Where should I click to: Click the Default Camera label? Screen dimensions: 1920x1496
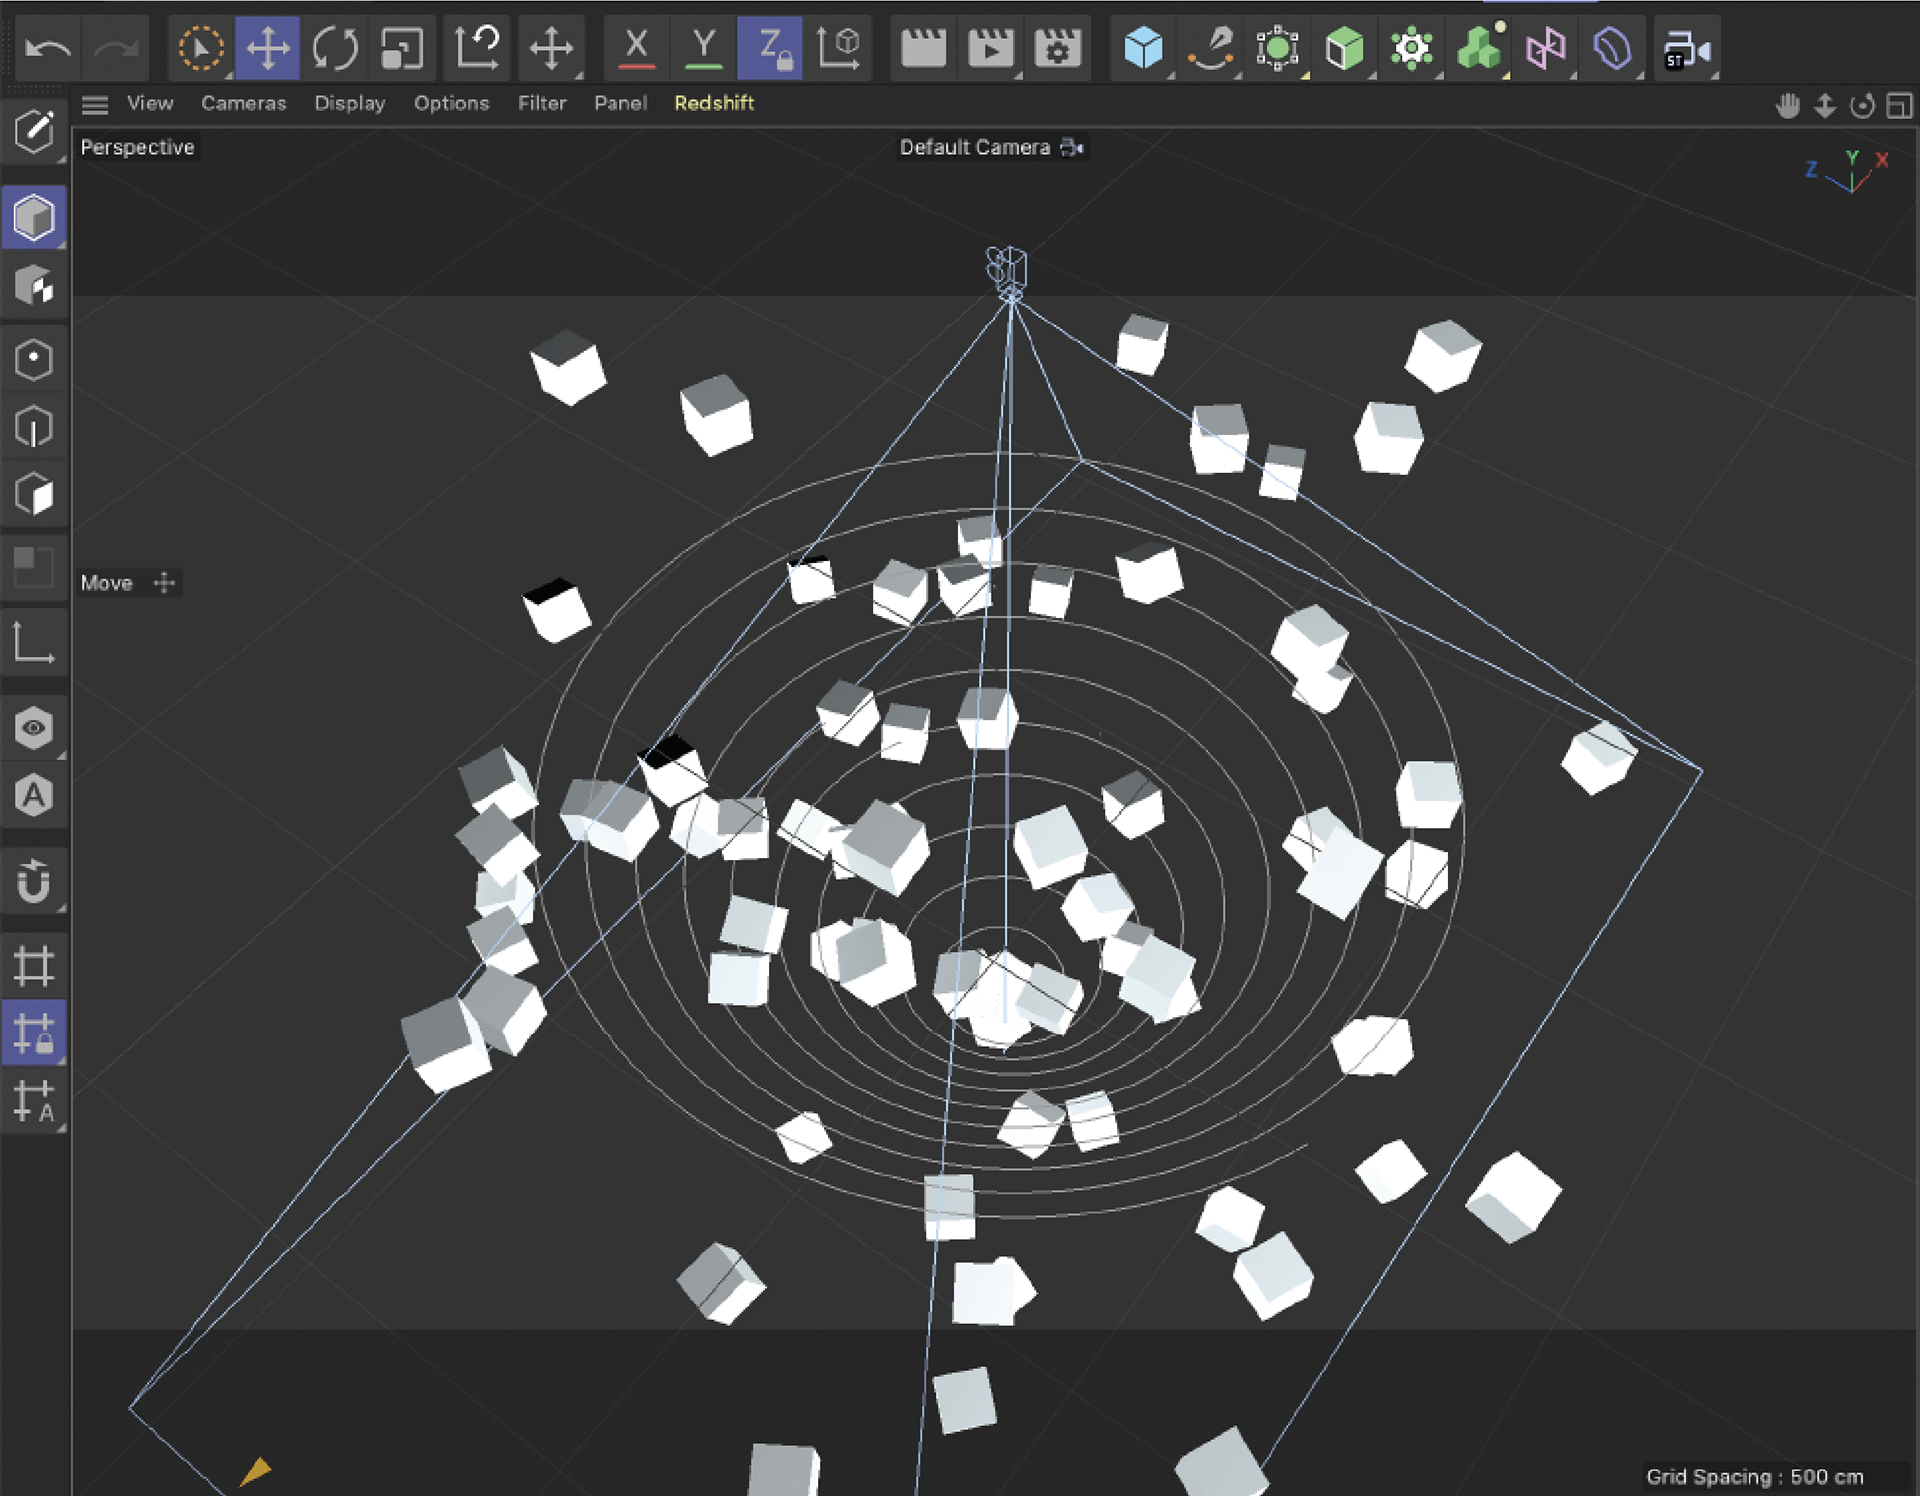[974, 148]
